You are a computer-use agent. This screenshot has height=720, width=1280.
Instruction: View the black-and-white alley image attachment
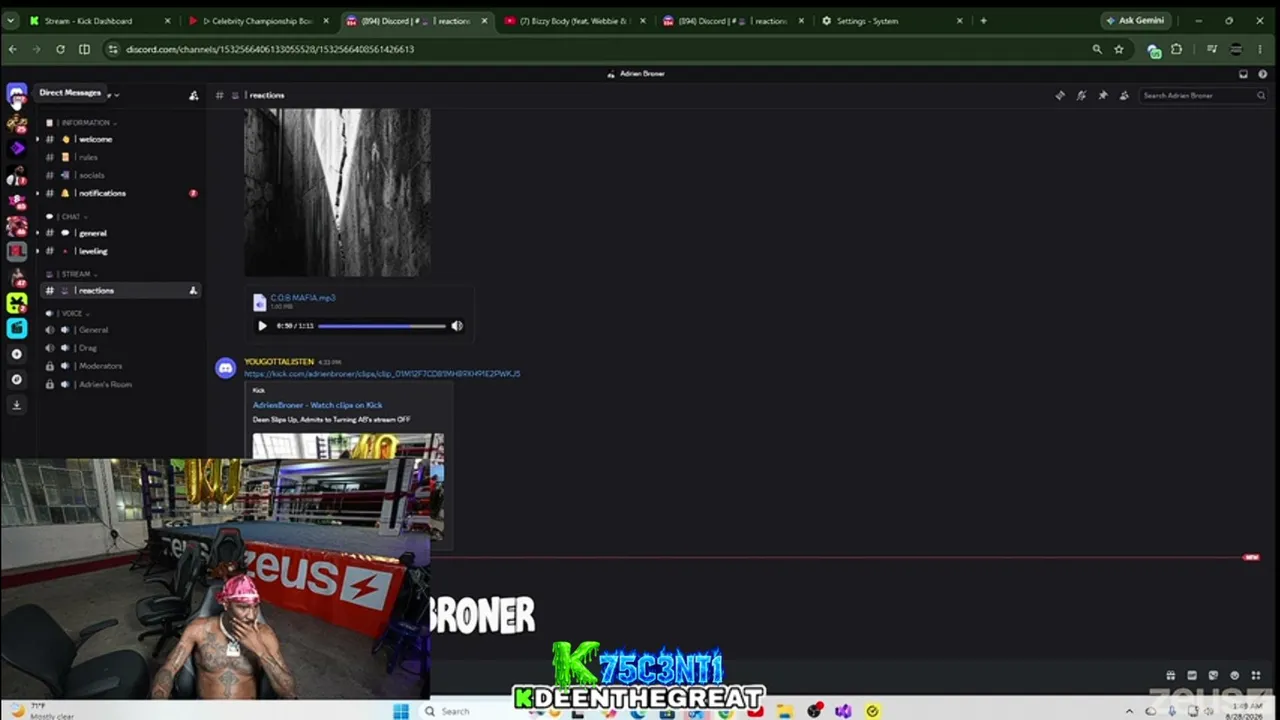coord(338,192)
